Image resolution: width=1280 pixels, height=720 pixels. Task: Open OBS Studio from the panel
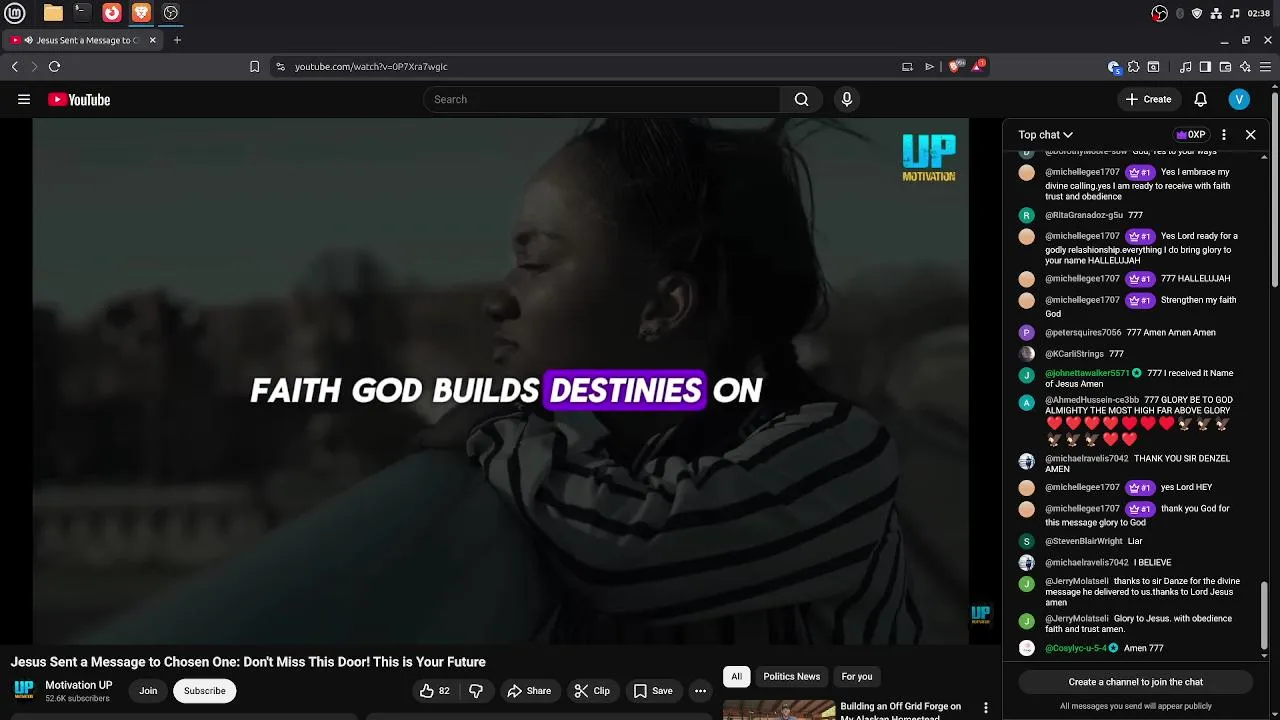171,13
